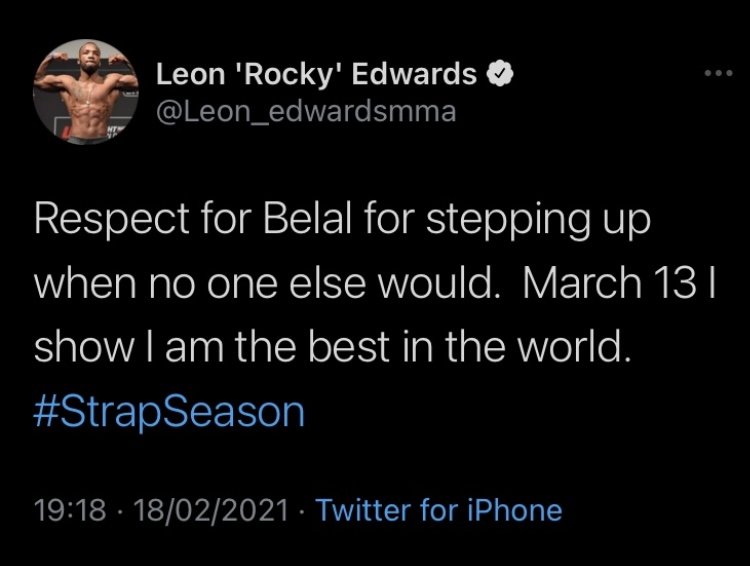Click the word iPhone in the source label
This screenshot has height=566, width=750.
(x=515, y=510)
